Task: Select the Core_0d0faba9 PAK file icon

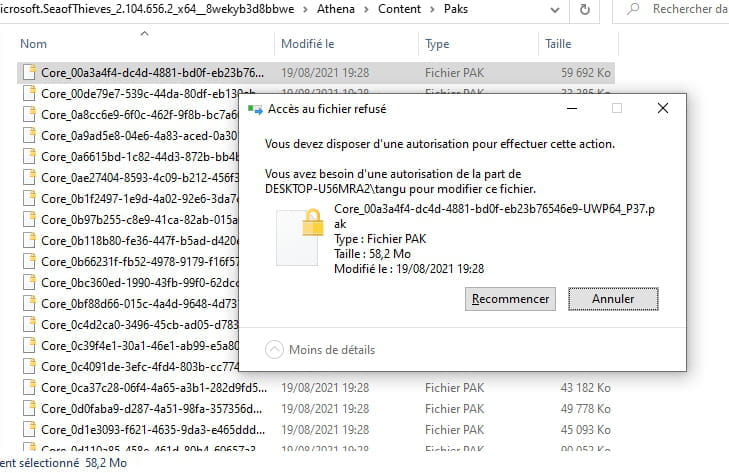Action: pyautogui.click(x=30, y=408)
